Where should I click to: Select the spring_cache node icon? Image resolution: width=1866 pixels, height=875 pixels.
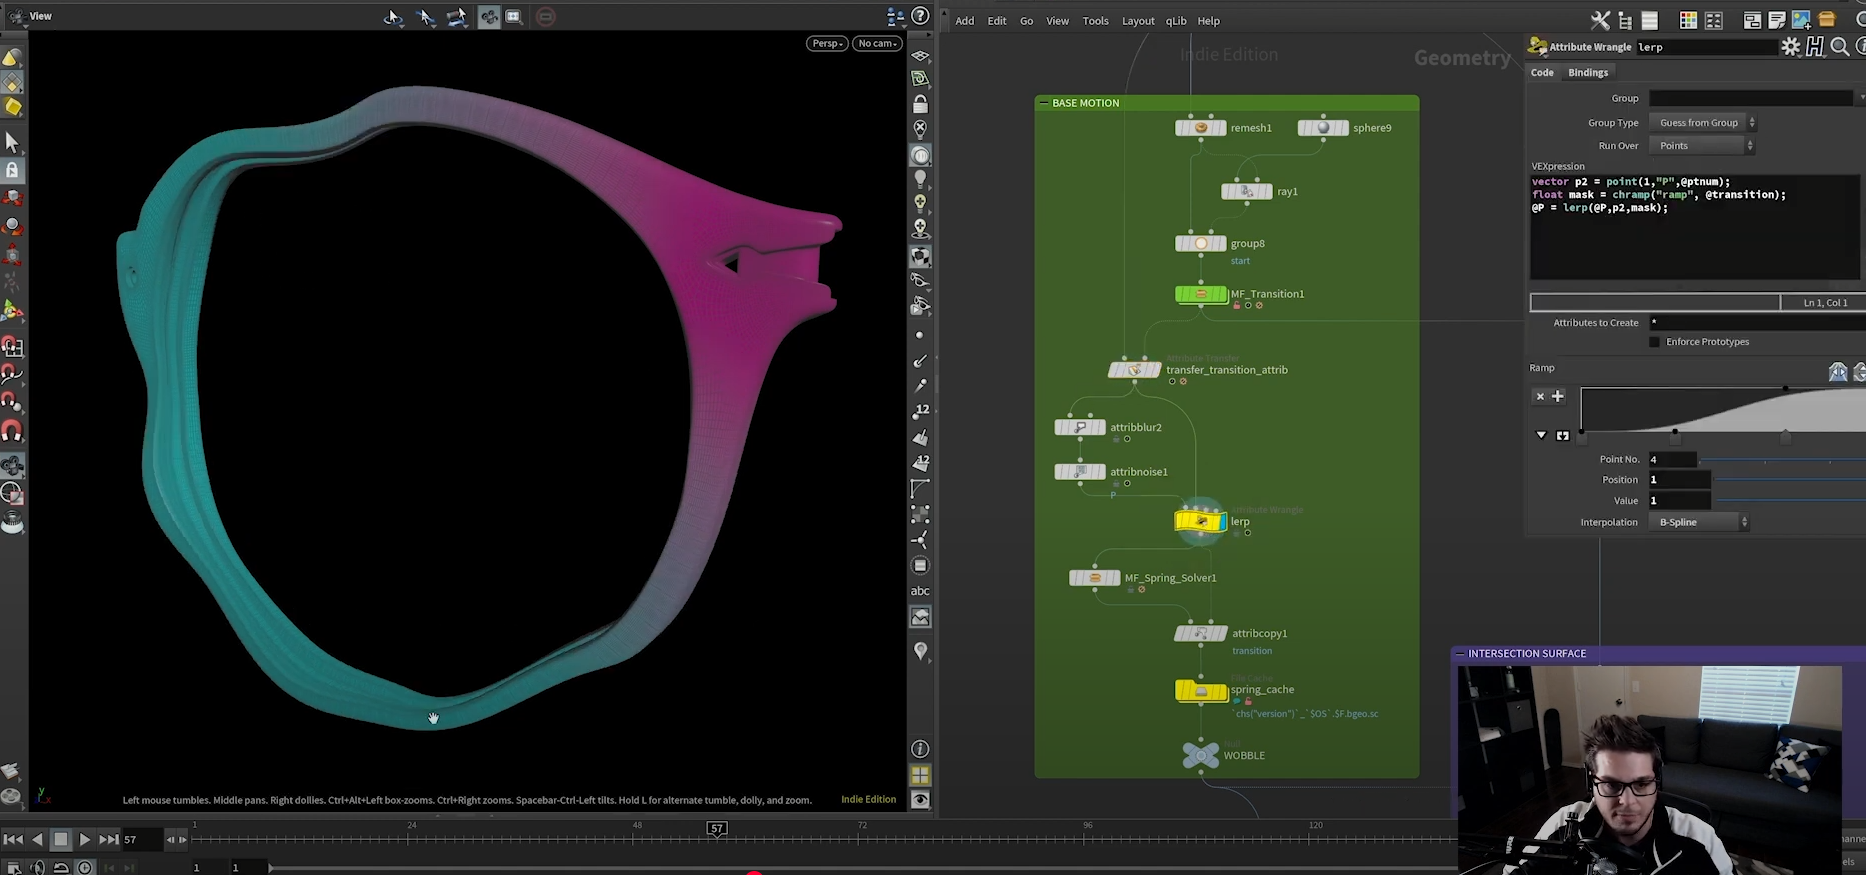(x=1201, y=691)
